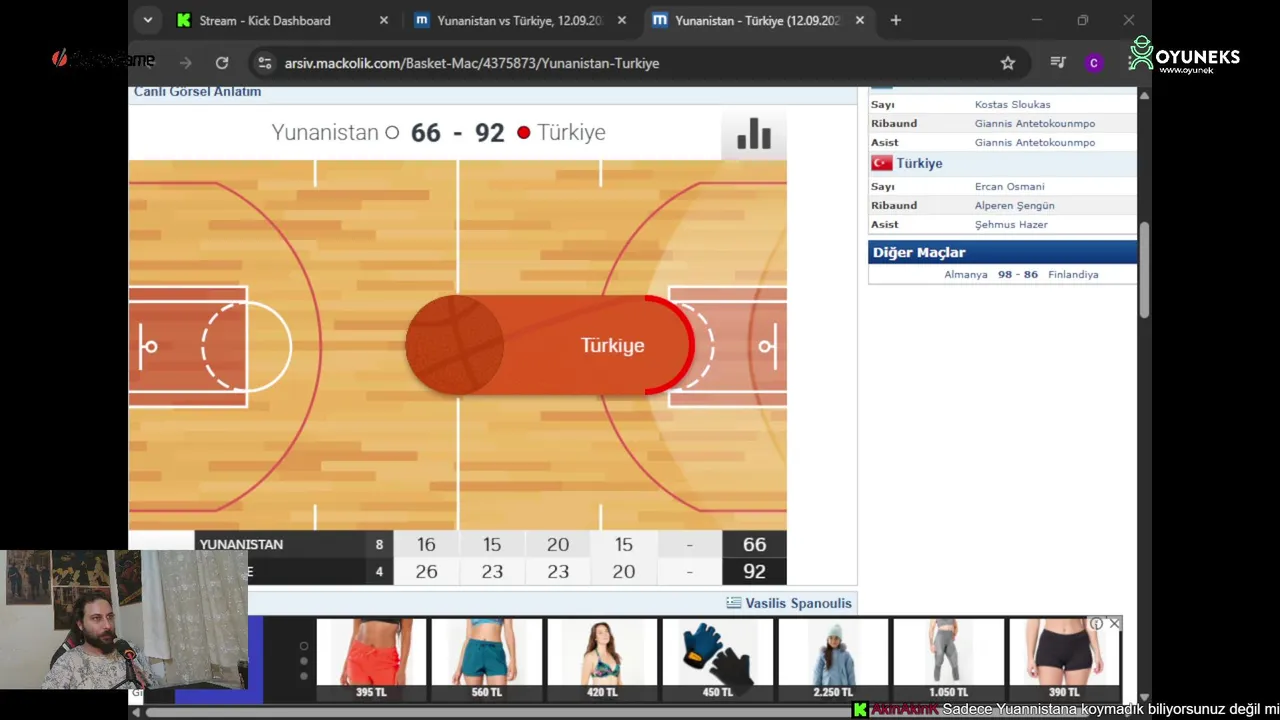The width and height of the screenshot is (1280, 720).
Task: Open the 1.050 TL leggings ad
Action: point(949,658)
